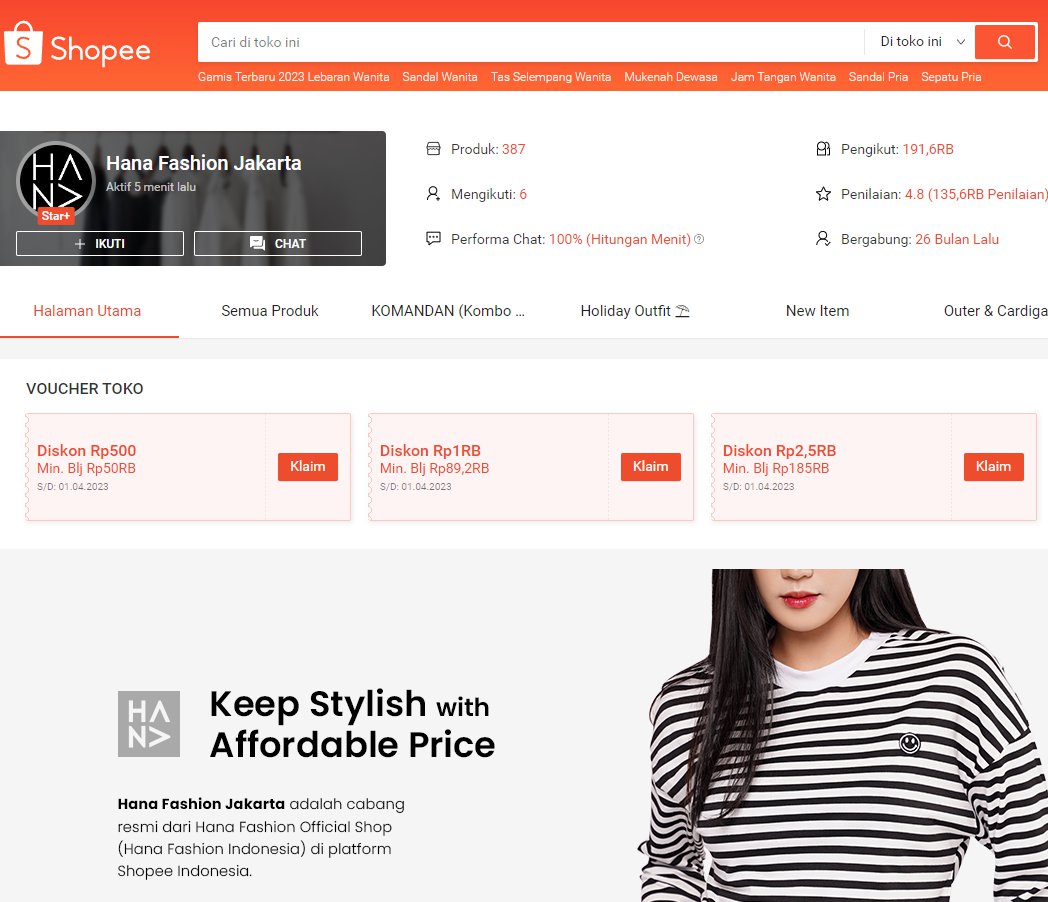The image size is (1048, 902).
Task: Open the "Di toko ini" search scope dropdown
Action: pyautogui.click(x=922, y=42)
